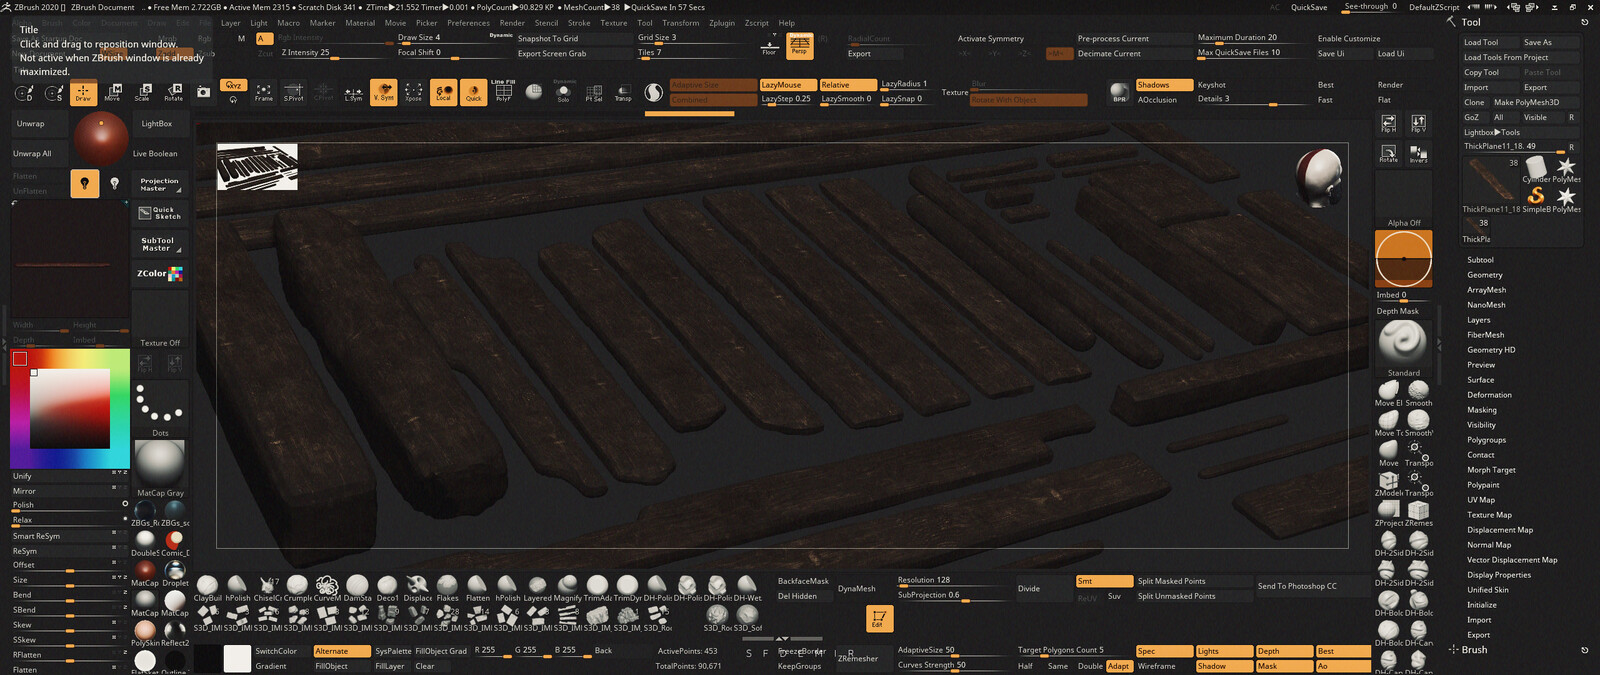Toggle the Relative lazy option
This screenshot has width=1600, height=675.
pyautogui.click(x=847, y=85)
